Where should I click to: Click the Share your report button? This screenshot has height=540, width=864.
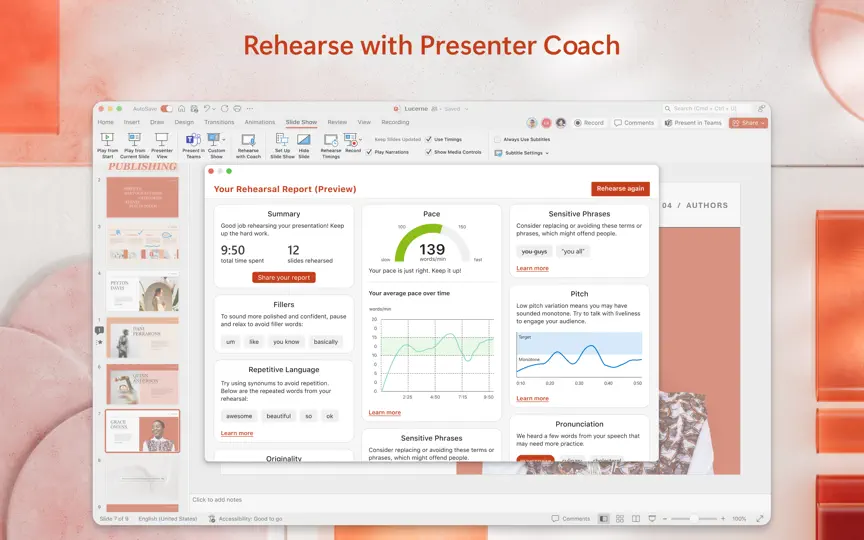click(x=284, y=278)
